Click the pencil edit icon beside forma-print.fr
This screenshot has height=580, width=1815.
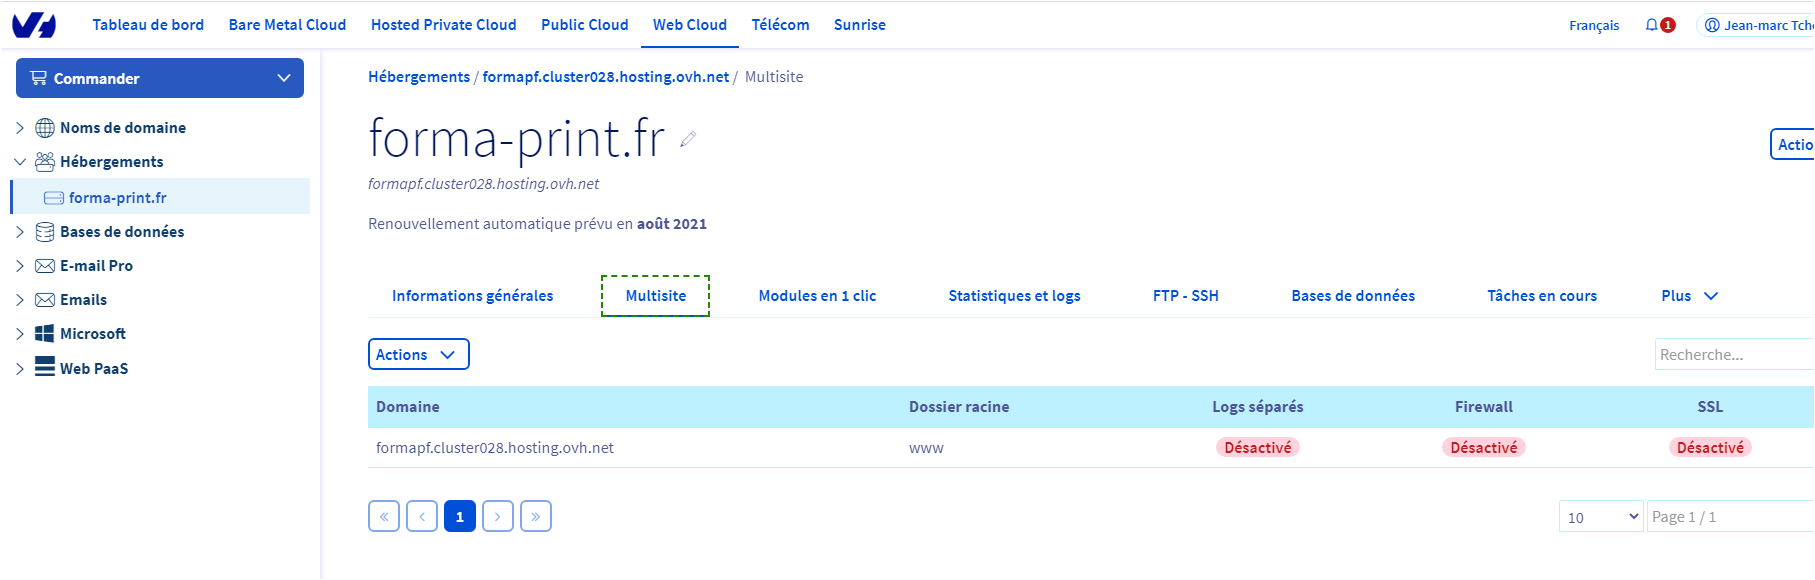click(688, 140)
